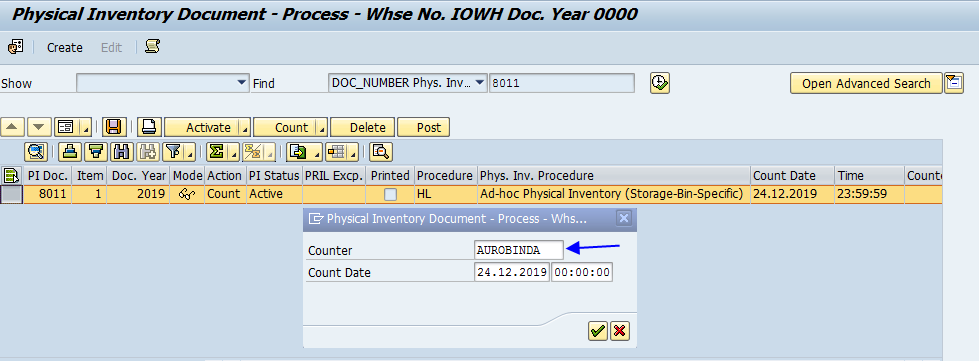Screen dimensions: 979x361
Task: Click the PI Status column header
Action: pyautogui.click(x=274, y=176)
